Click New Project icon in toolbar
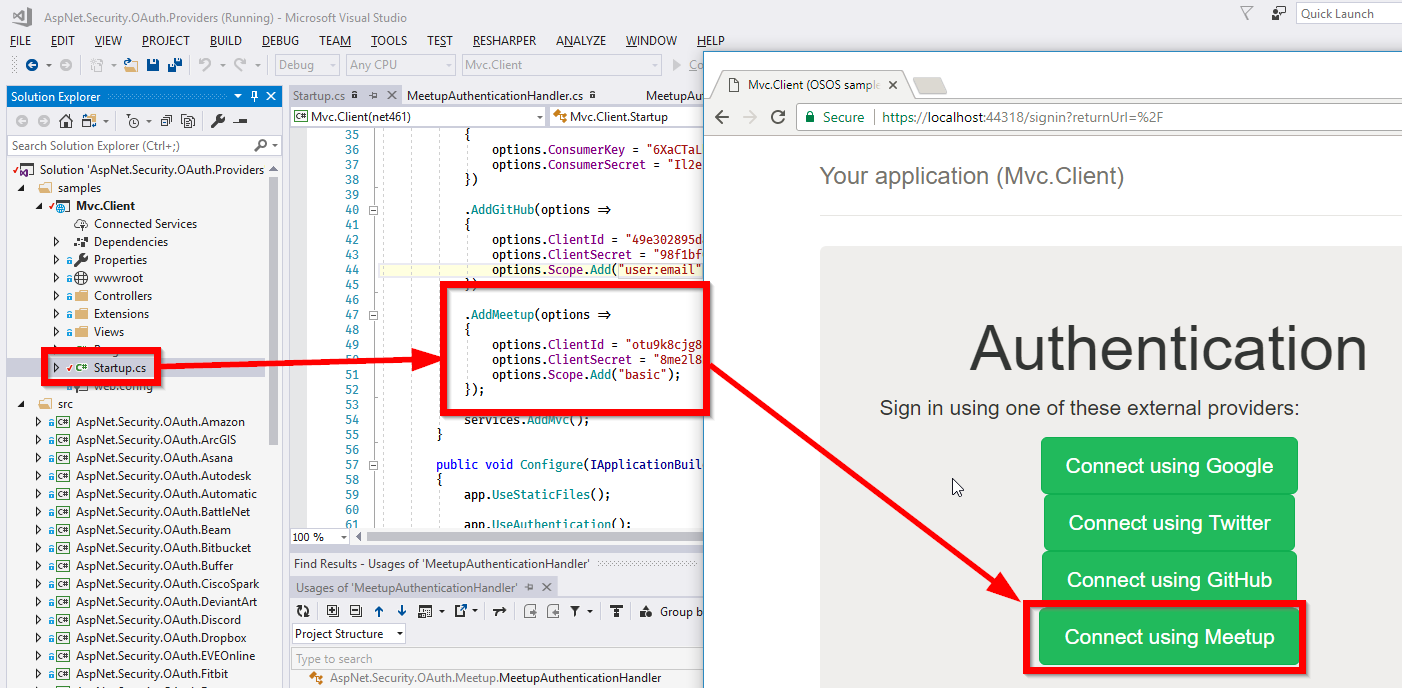This screenshot has height=688, width=1402. [96, 65]
